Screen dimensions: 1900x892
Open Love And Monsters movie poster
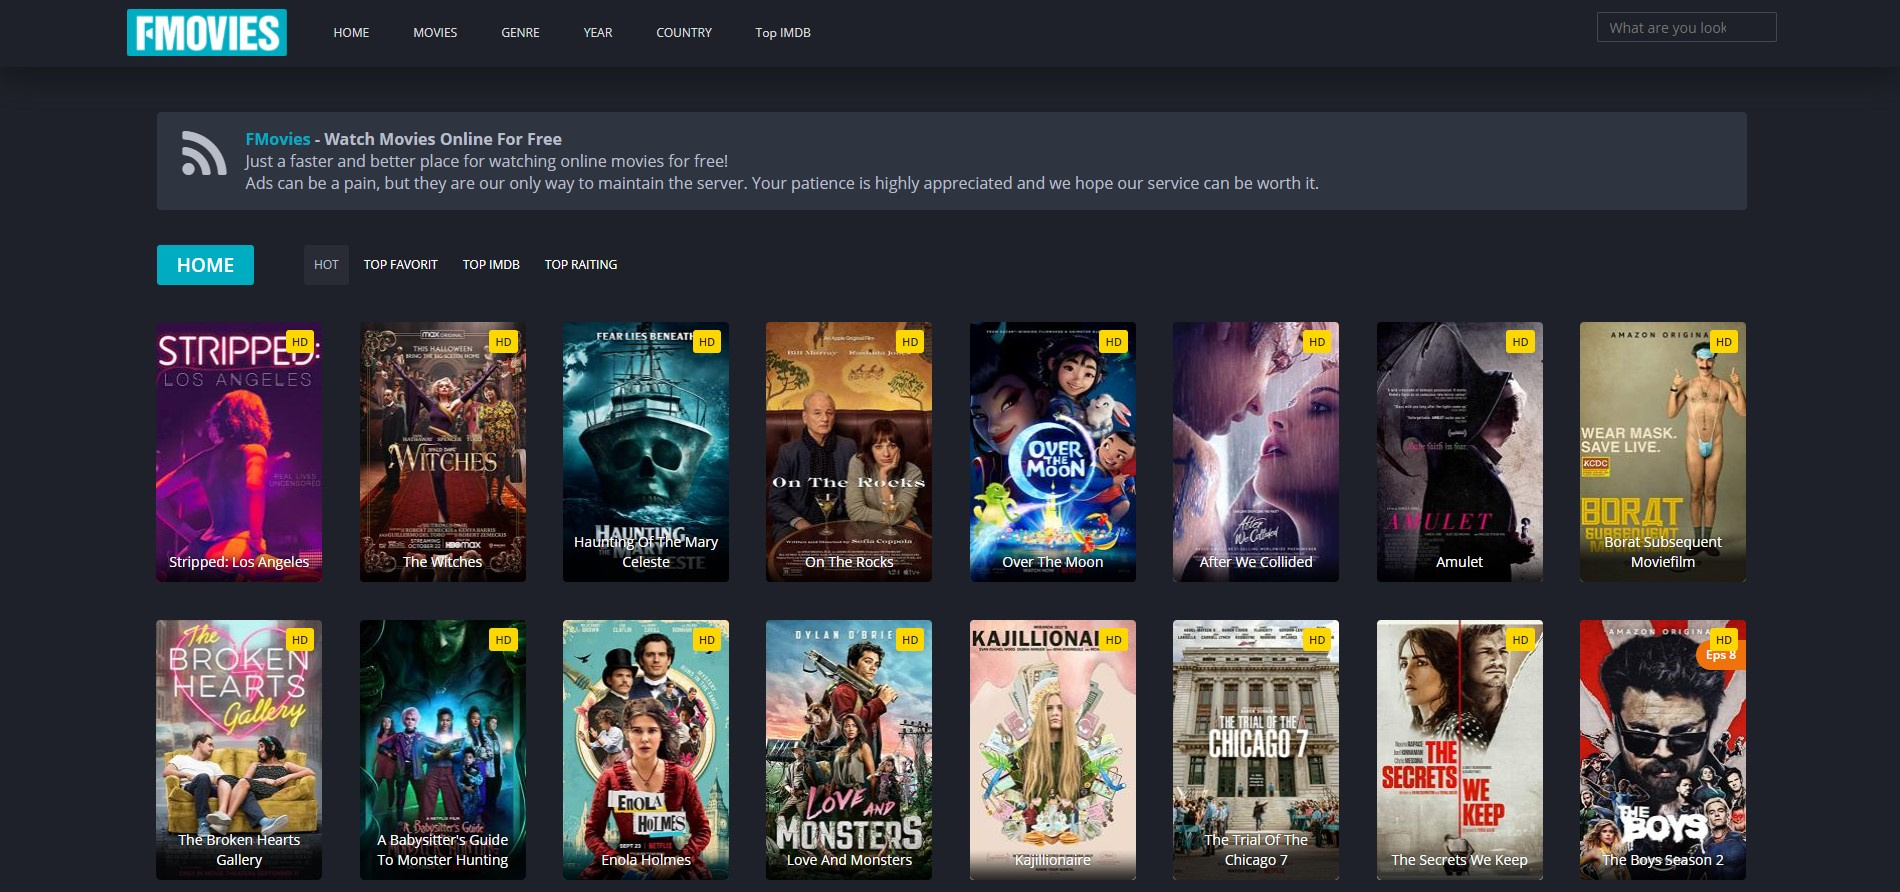click(849, 750)
